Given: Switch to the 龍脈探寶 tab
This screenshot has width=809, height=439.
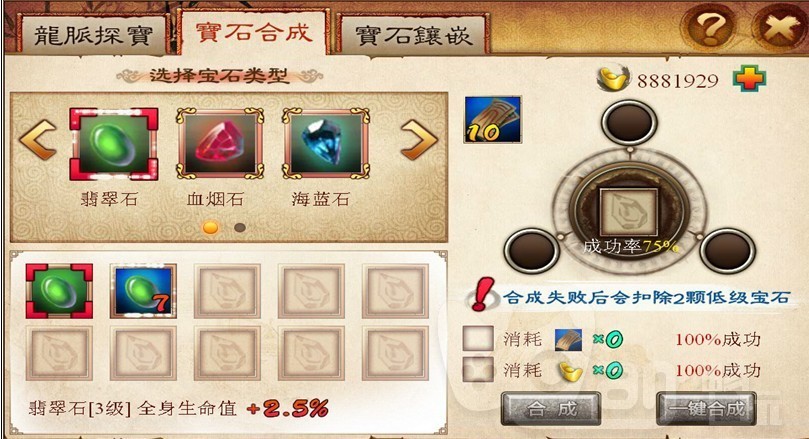Looking at the screenshot, I should [93, 35].
